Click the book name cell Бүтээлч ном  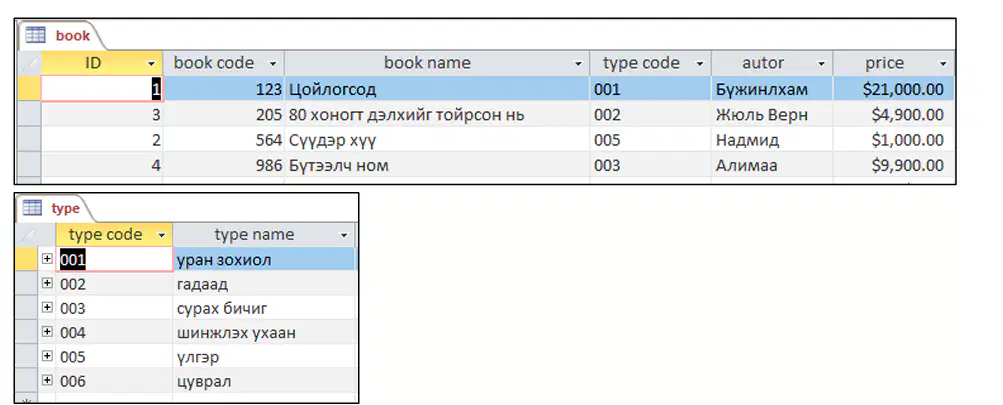437,166
